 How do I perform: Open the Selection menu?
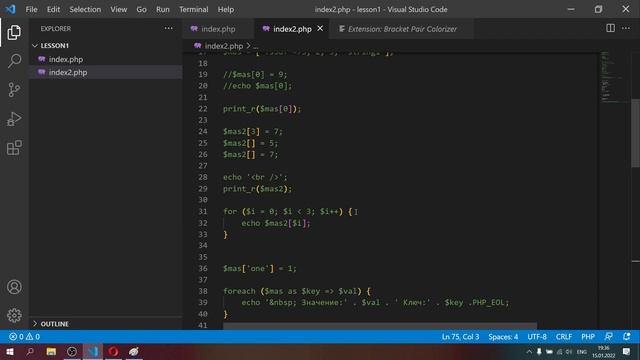pyautogui.click(x=85, y=9)
